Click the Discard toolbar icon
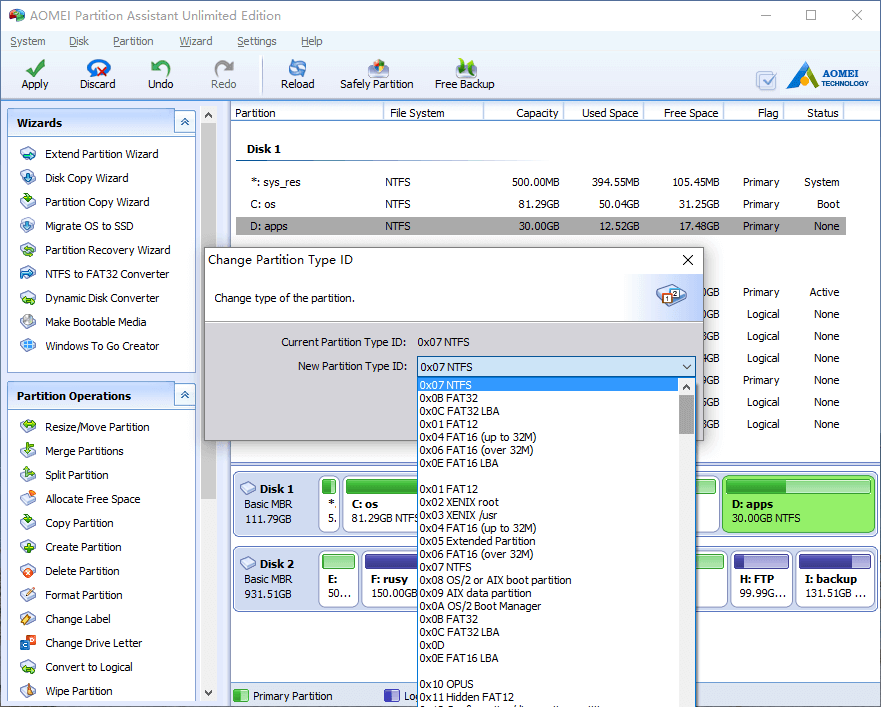 click(x=98, y=68)
